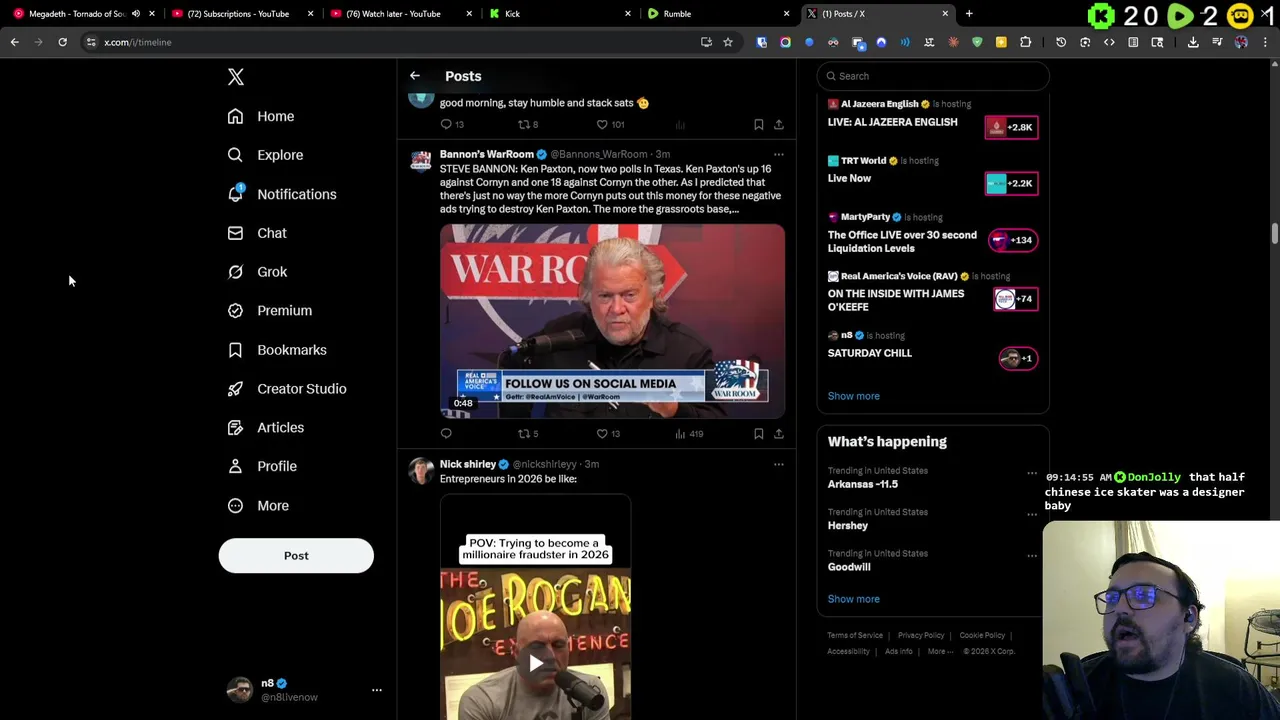Click the back arrow beside Posts
1280x720 pixels.
coord(415,76)
